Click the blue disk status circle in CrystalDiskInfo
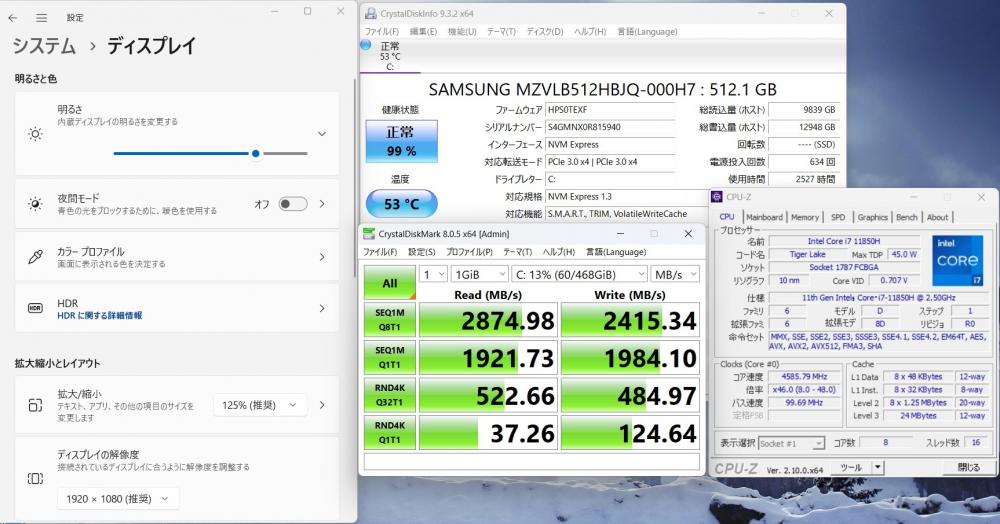 coord(366,45)
